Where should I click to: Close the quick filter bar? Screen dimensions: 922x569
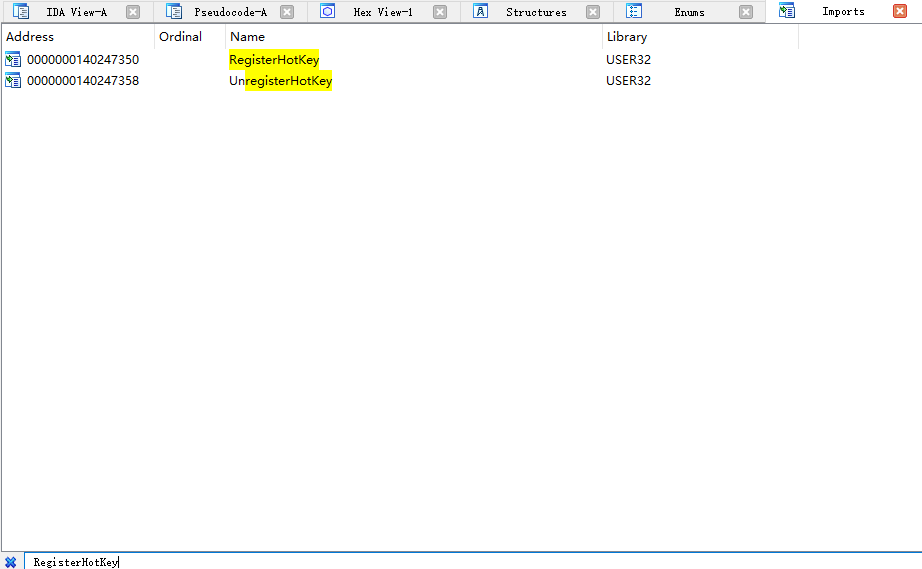pyautogui.click(x=11, y=562)
